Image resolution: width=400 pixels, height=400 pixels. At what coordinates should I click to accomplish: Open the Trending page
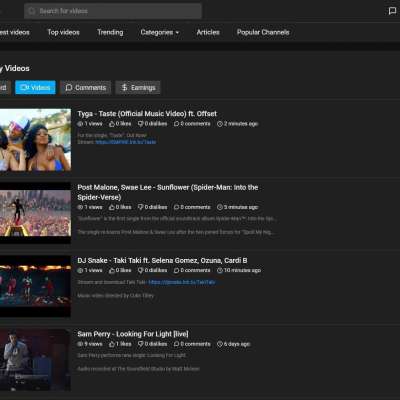coord(110,32)
